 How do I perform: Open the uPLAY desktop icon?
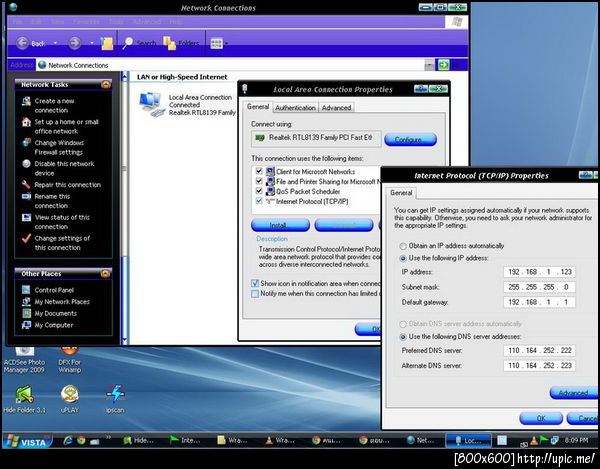pyautogui.click(x=70, y=393)
